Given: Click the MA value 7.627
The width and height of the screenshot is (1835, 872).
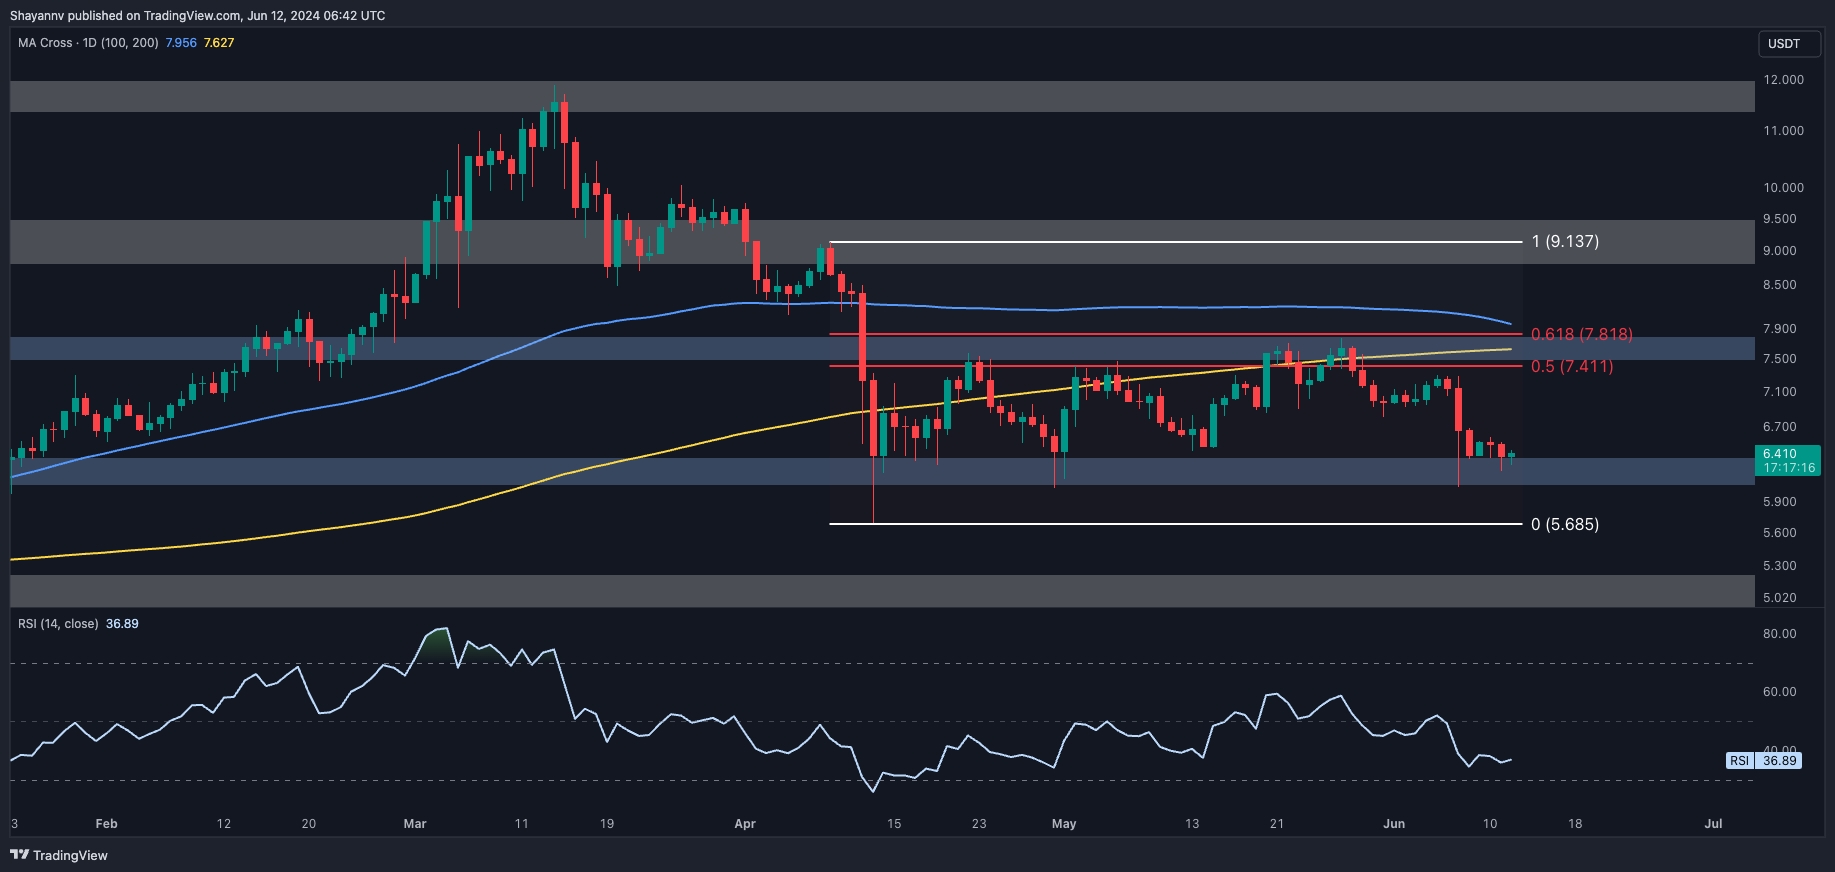Looking at the screenshot, I should pyautogui.click(x=219, y=43).
